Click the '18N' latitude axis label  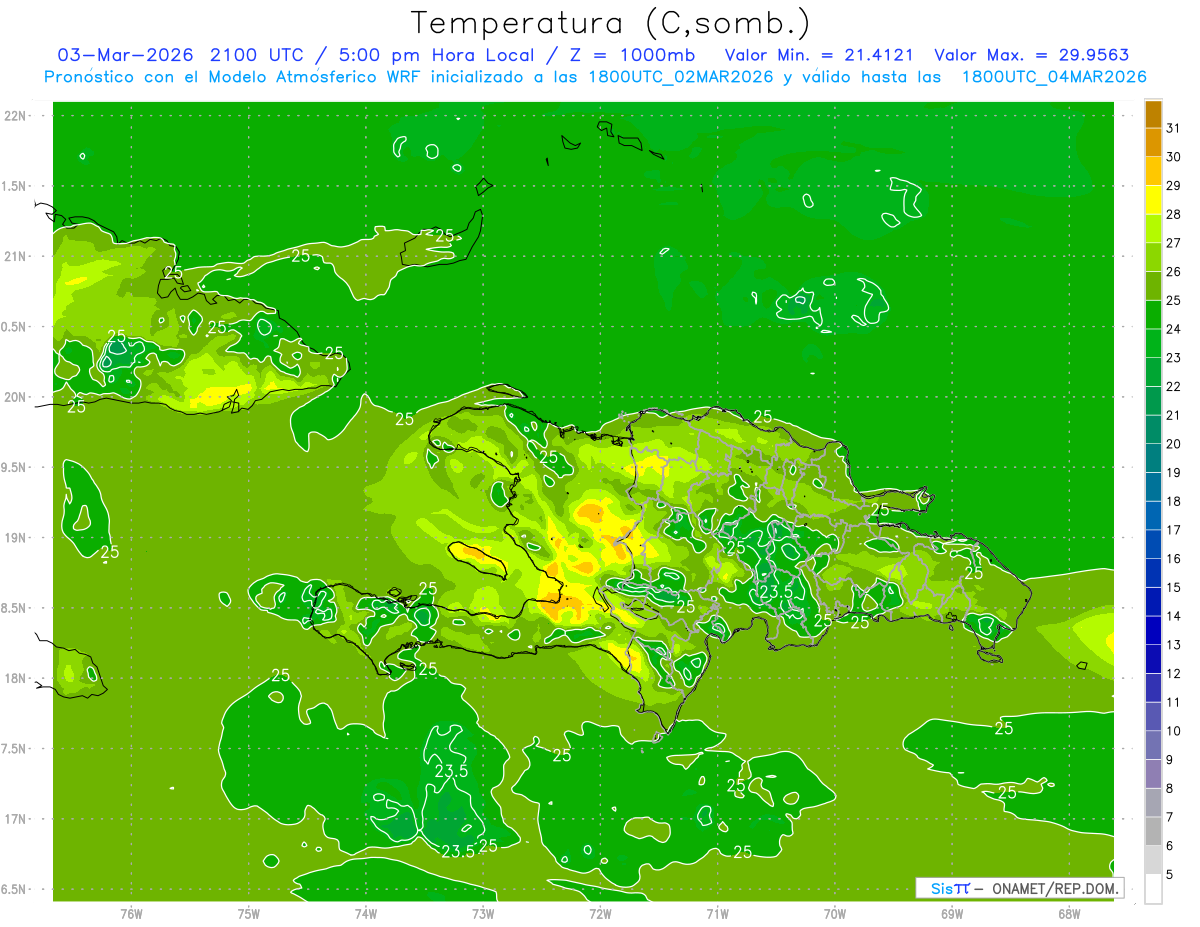[17, 678]
